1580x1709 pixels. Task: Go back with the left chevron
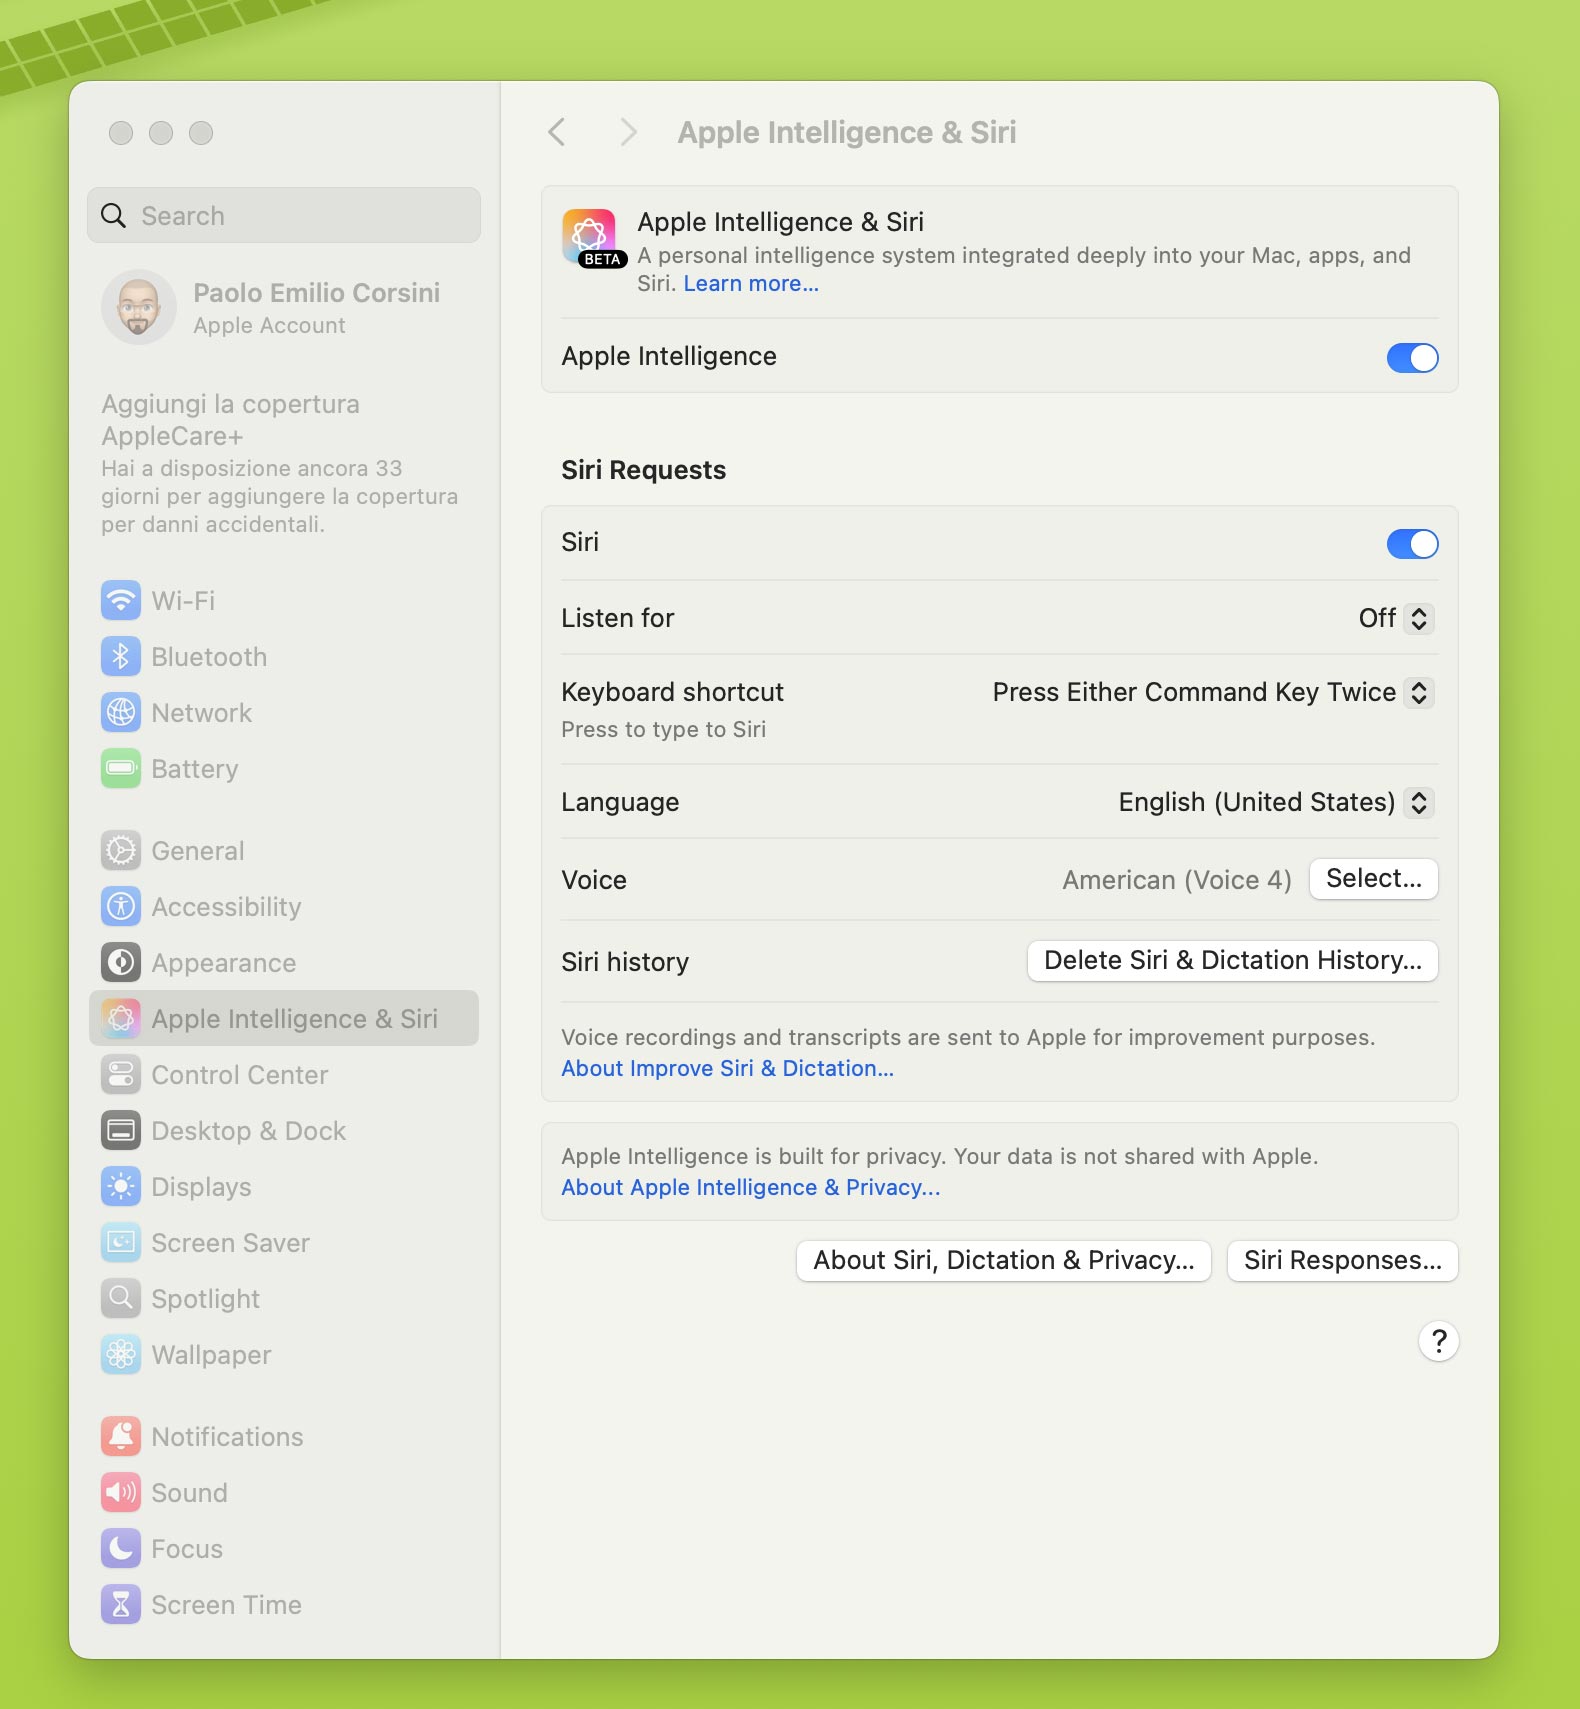pos(557,132)
